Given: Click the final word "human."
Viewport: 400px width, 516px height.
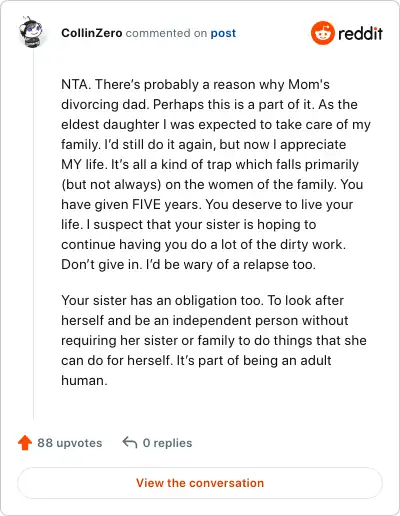Looking at the screenshot, I should (84, 380).
